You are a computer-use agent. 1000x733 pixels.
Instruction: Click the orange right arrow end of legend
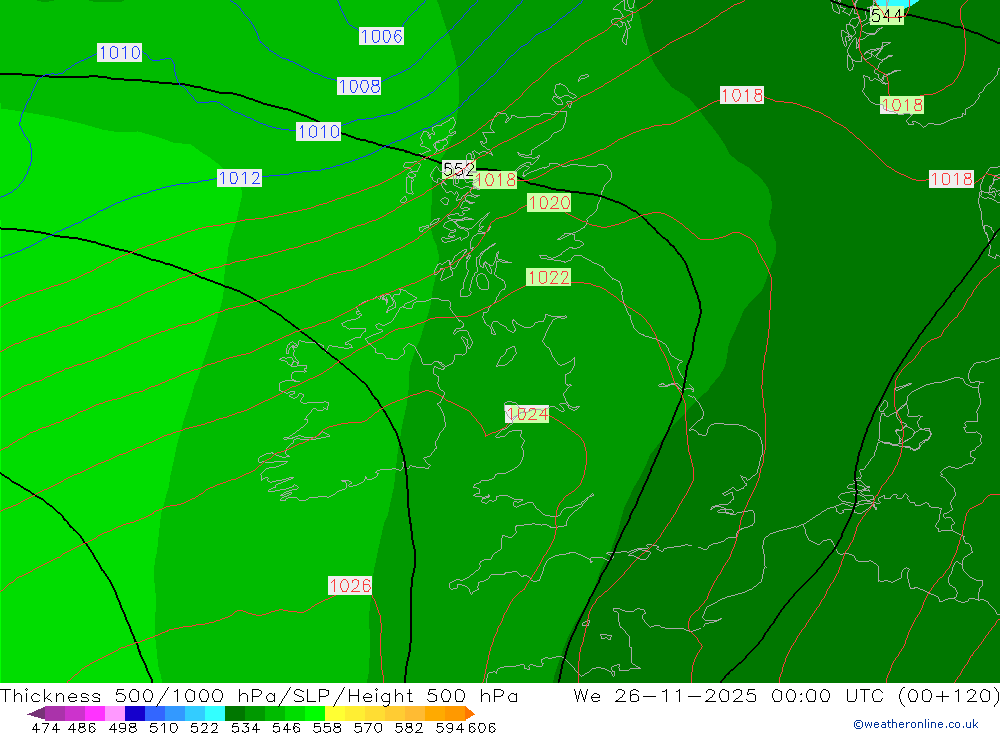[469, 713]
